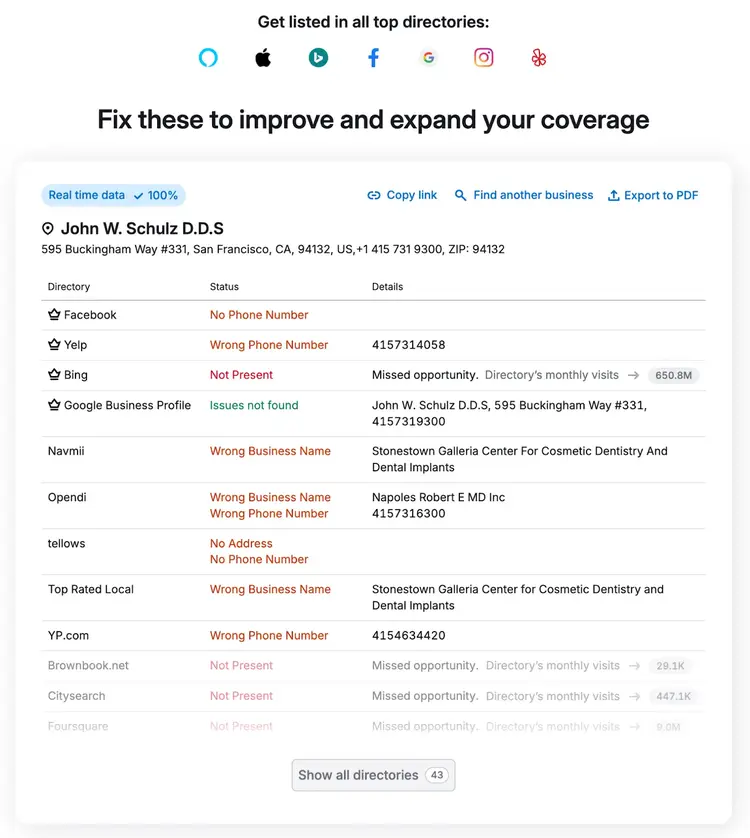Select Opendi directory name
Viewport: 750px width, 838px height.
(67, 497)
